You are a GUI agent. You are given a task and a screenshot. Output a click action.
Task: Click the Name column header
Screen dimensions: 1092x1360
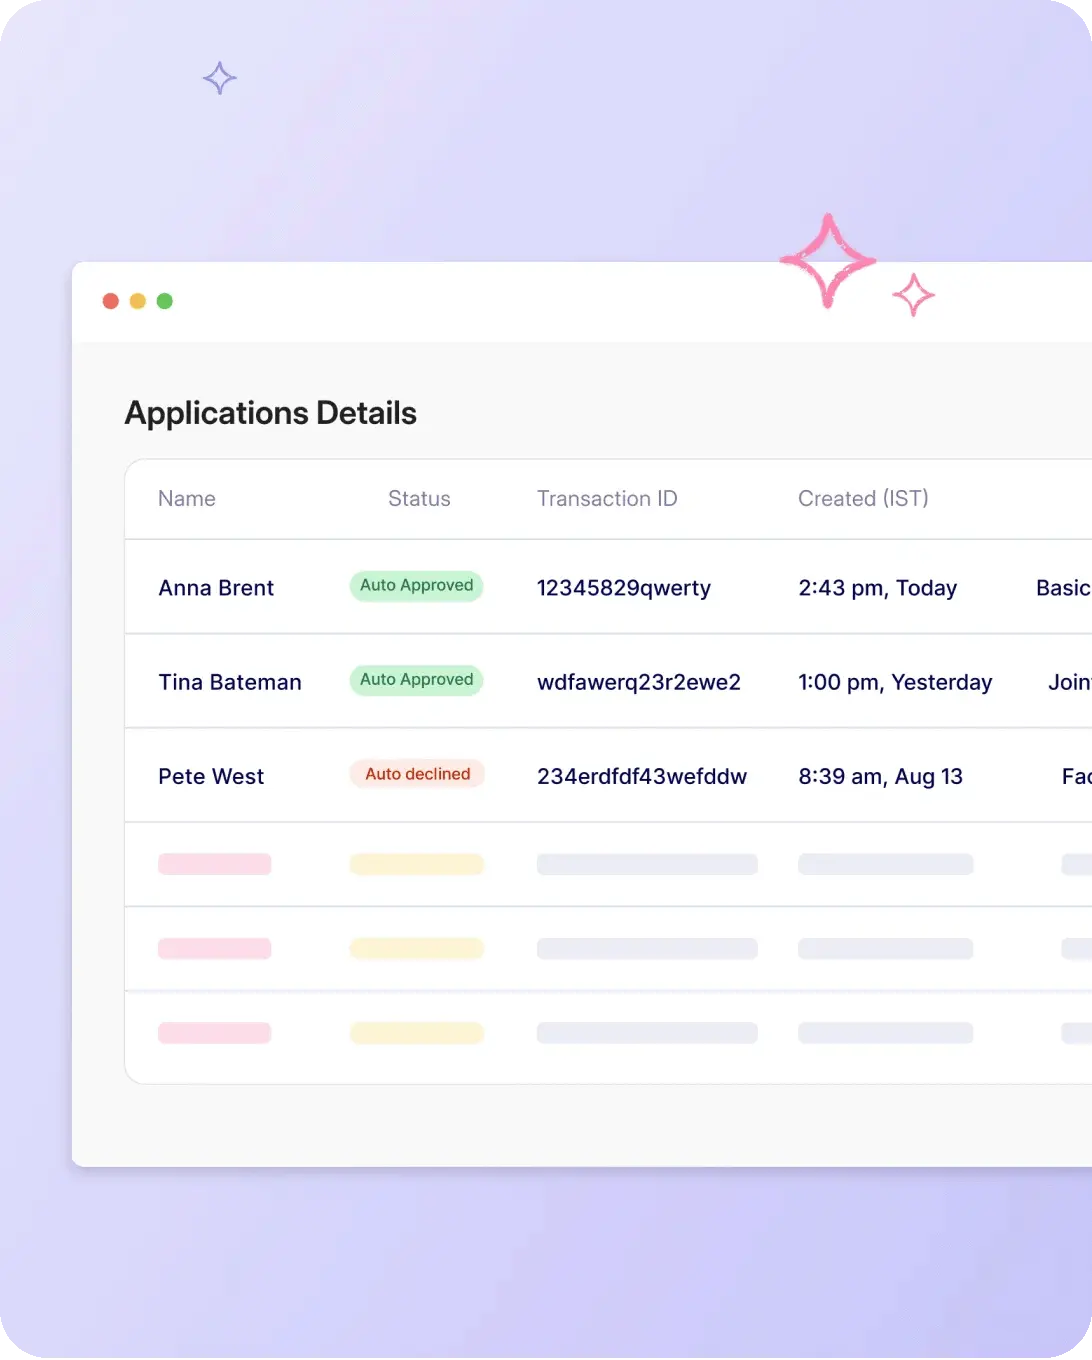(187, 498)
